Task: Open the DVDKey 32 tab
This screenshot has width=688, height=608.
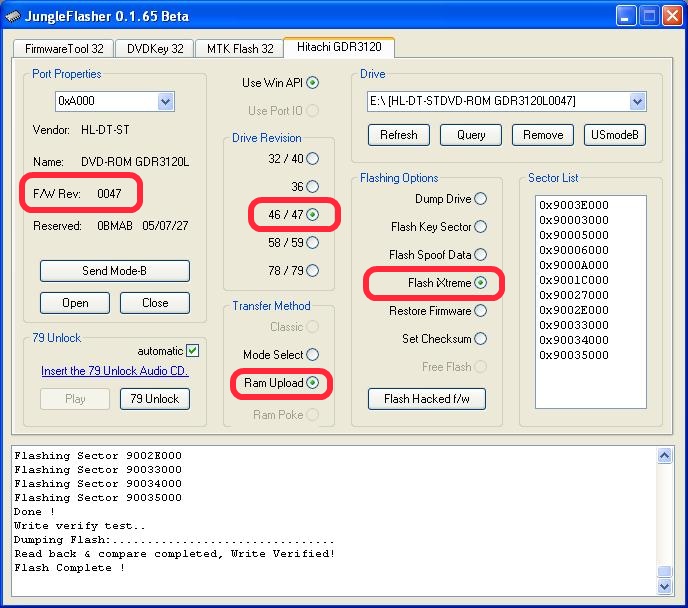Action: pos(155,48)
